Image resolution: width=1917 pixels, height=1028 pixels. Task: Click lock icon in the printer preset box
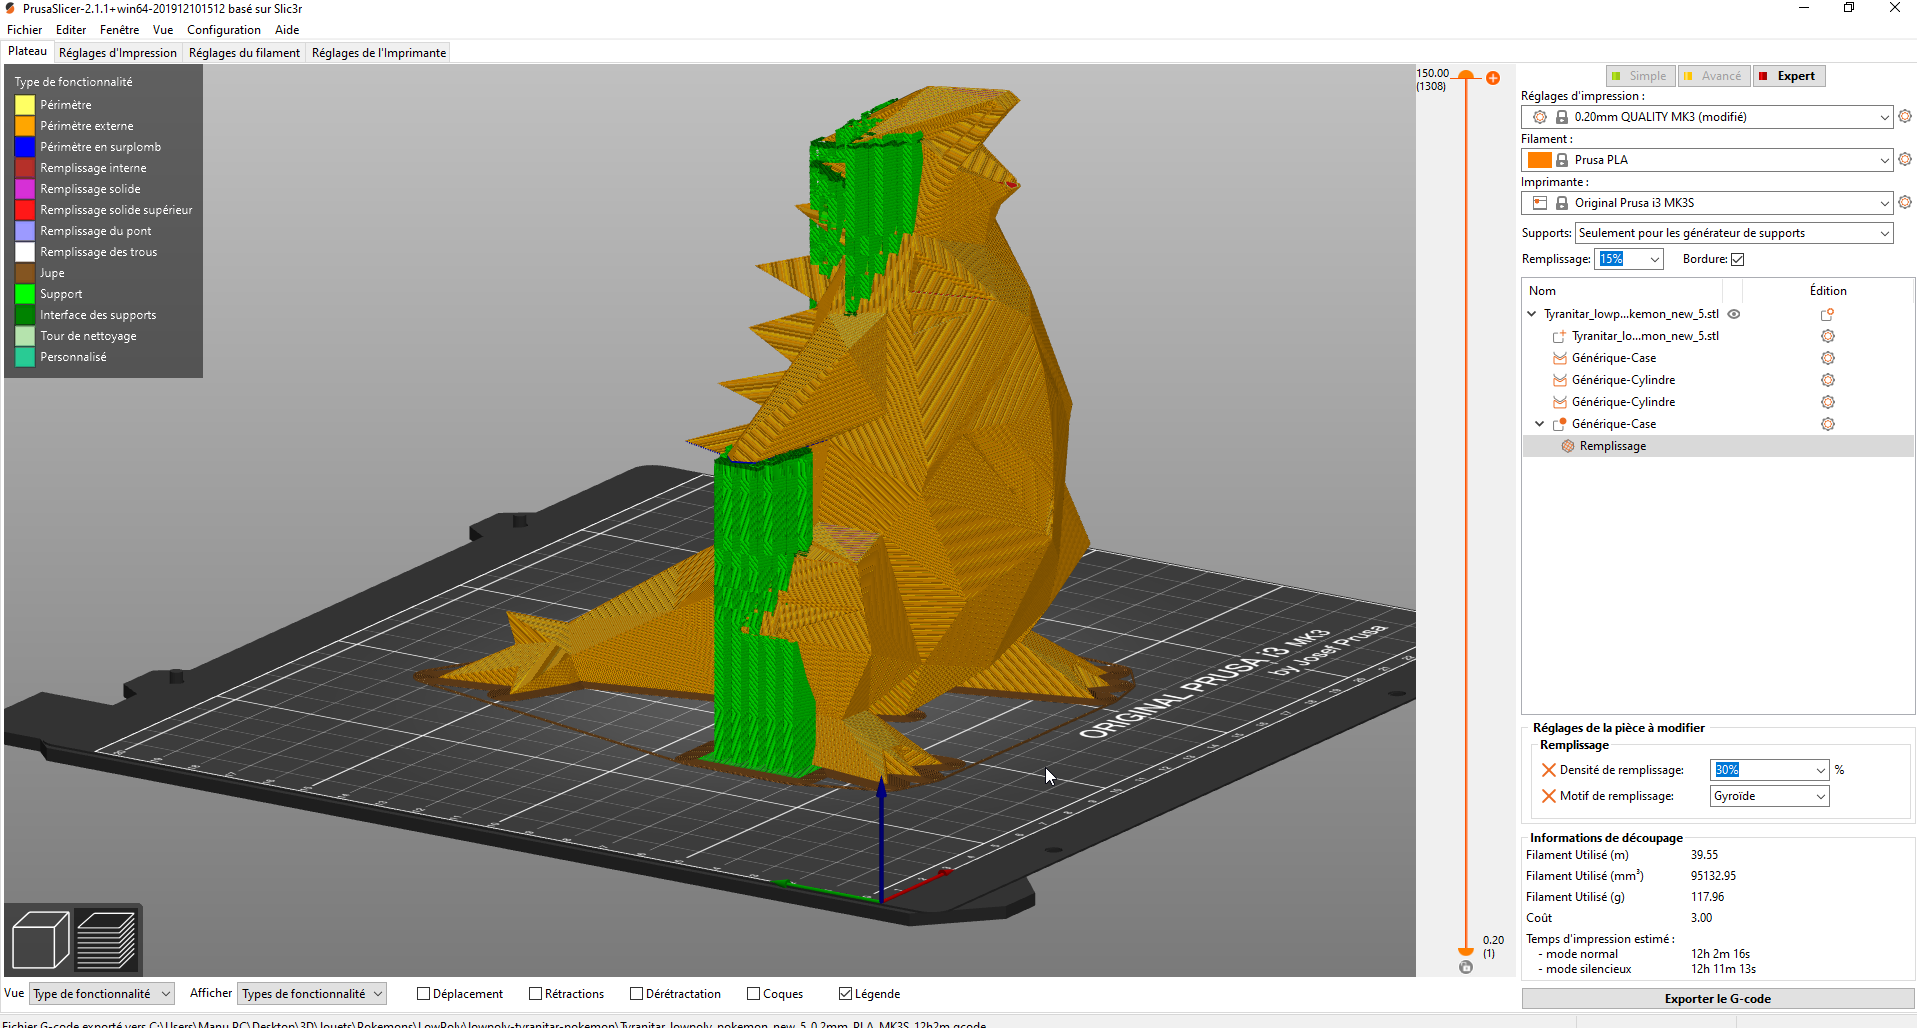pyautogui.click(x=1561, y=203)
